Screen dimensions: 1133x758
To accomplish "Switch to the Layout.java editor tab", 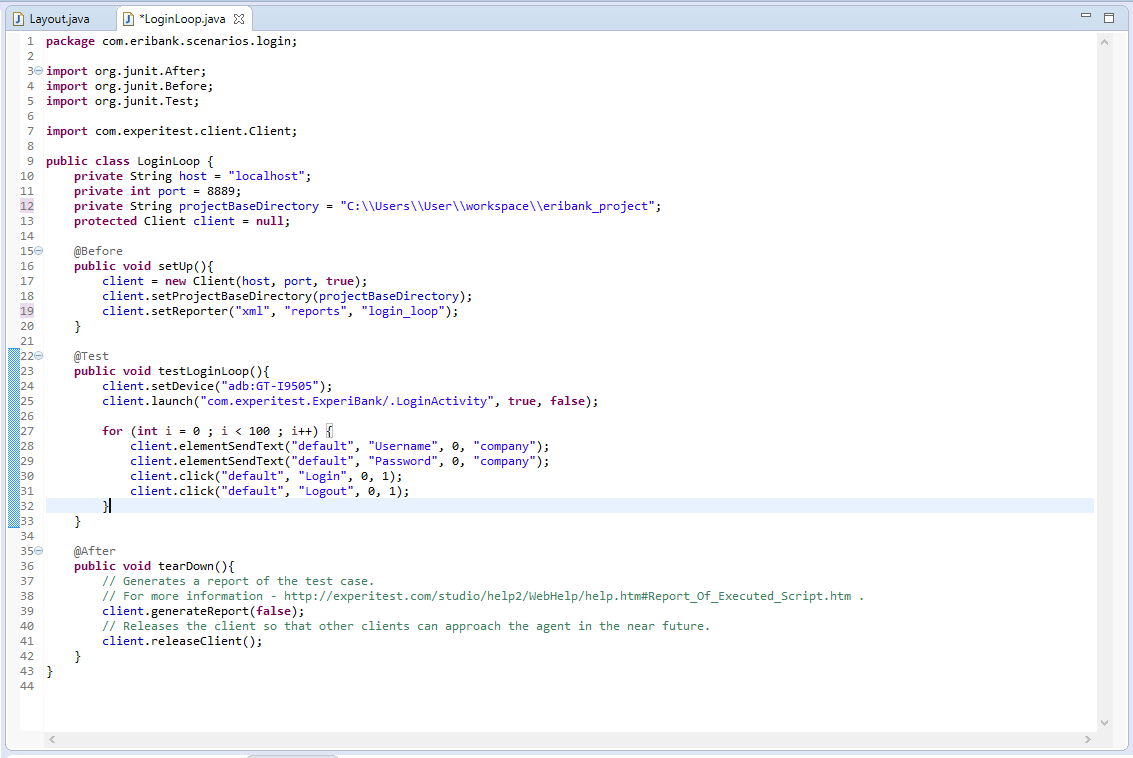I will click(x=58, y=19).
